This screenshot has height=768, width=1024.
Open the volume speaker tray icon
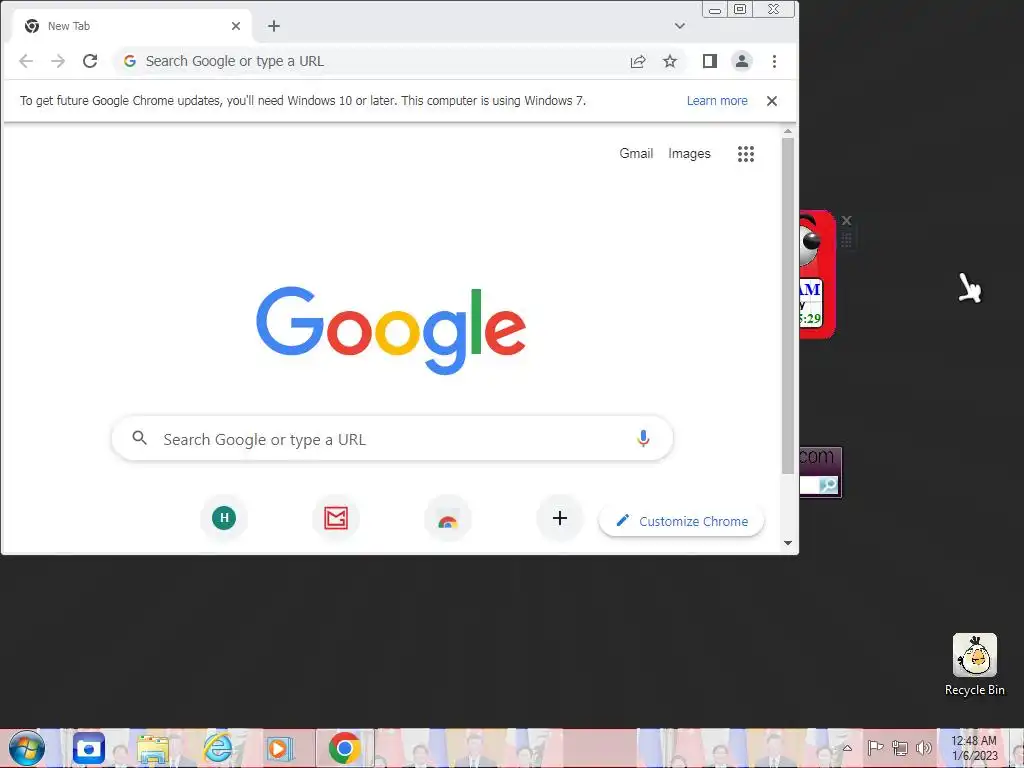pos(923,748)
